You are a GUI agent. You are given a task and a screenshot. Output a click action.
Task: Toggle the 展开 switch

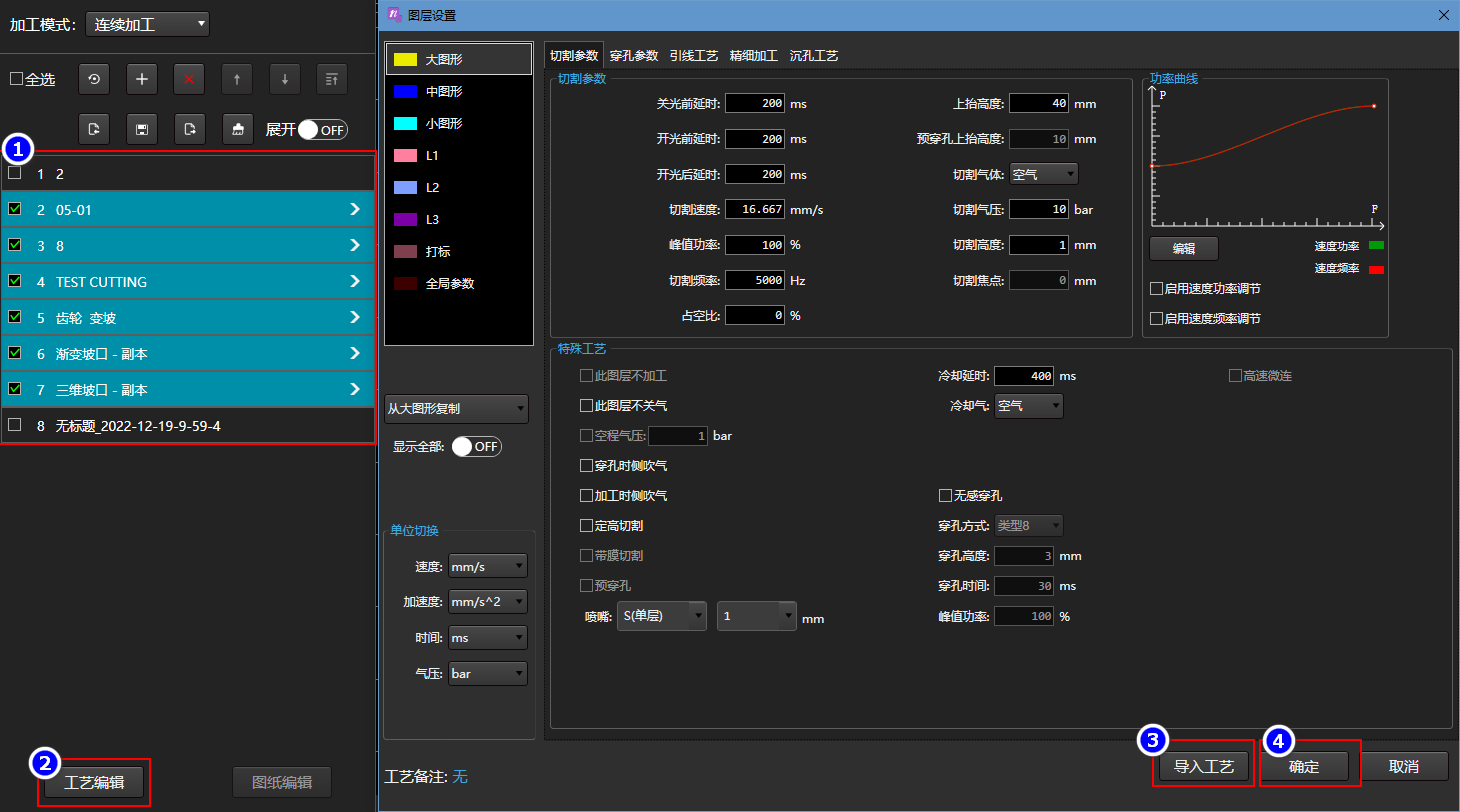pos(322,129)
